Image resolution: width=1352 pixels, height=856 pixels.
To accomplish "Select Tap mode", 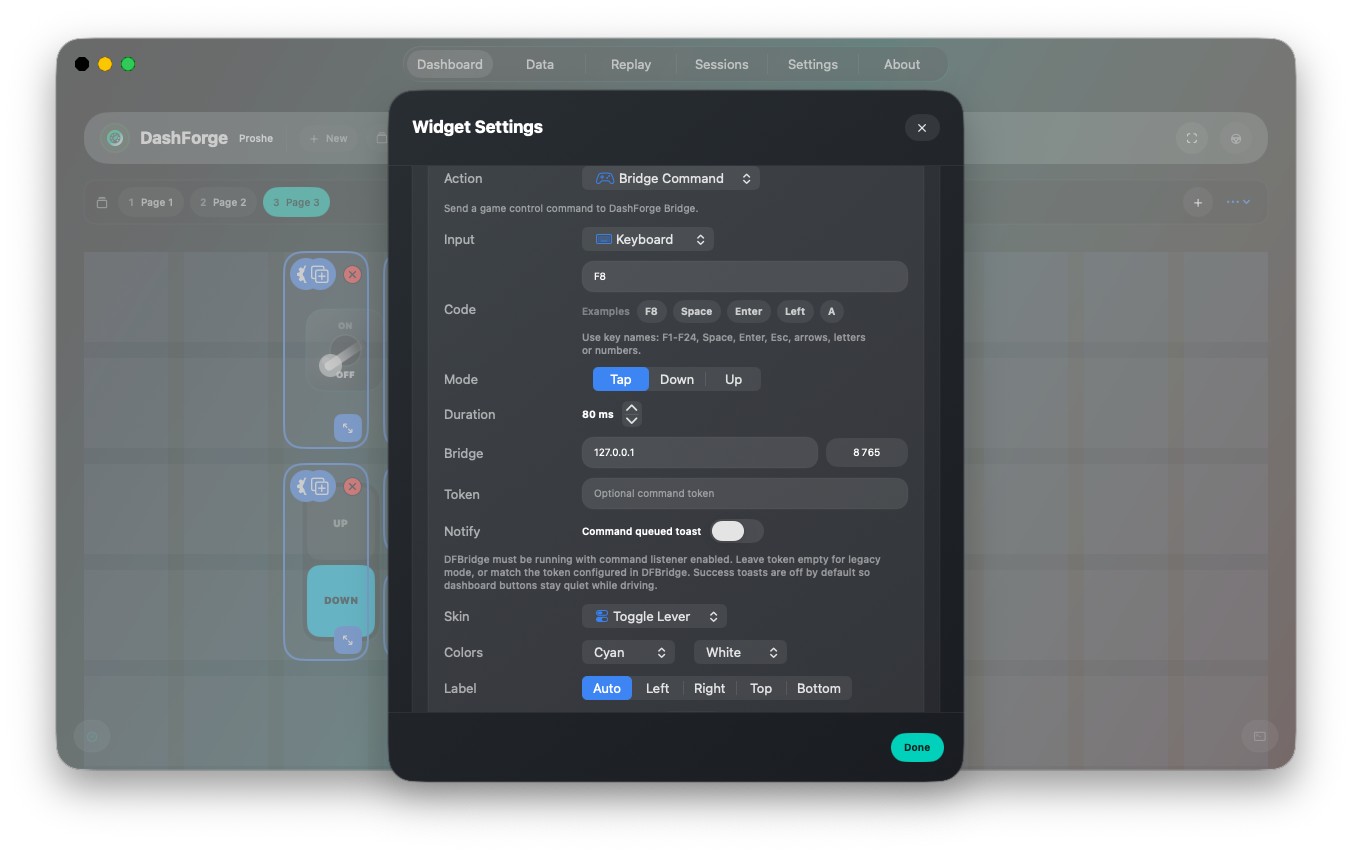I will 620,379.
